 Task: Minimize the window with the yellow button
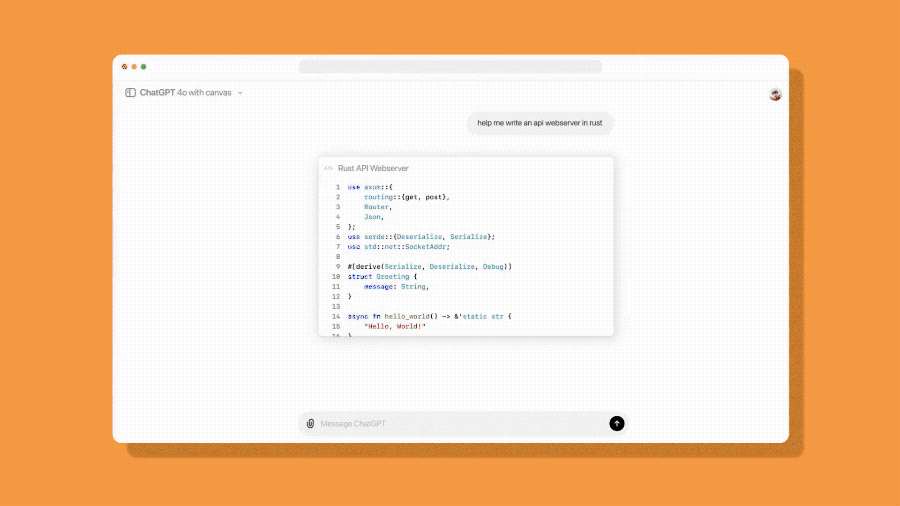click(134, 67)
